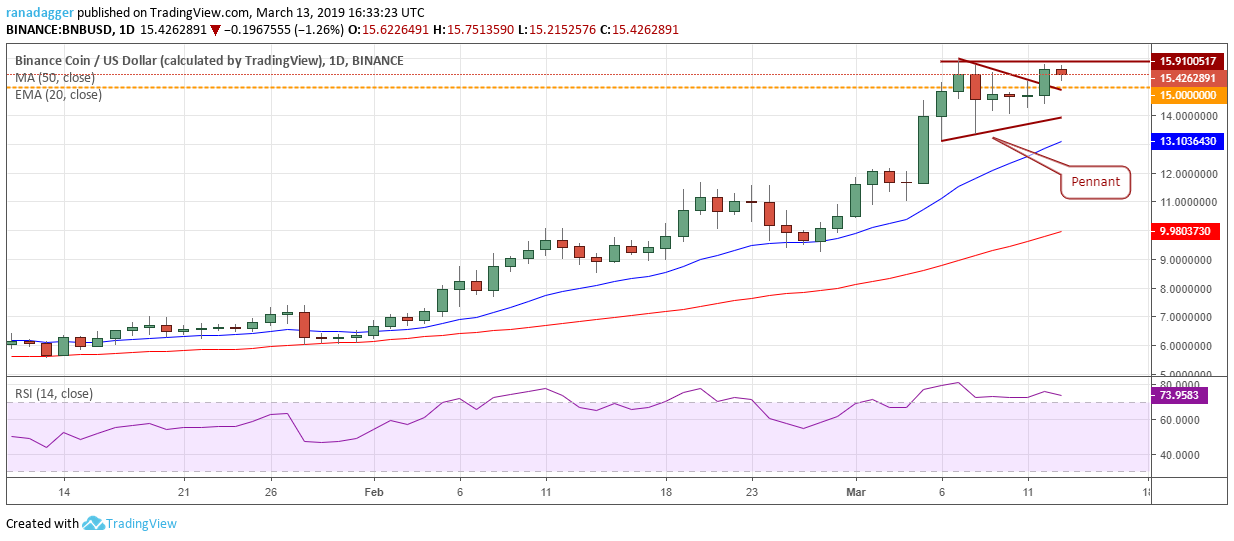Click the Created with text
Image resolution: width=1234 pixels, height=541 pixels.
[42, 524]
